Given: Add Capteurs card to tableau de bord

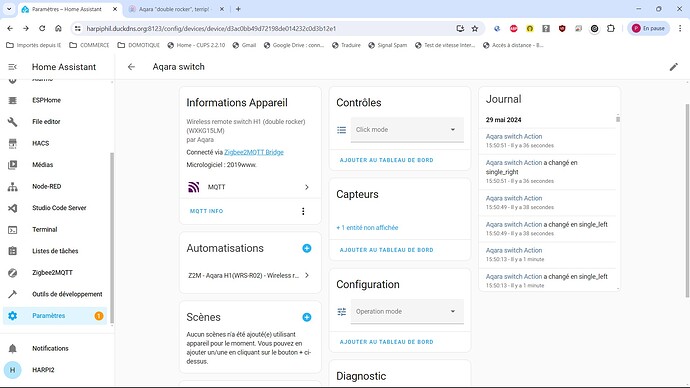Looking at the screenshot, I should (x=386, y=250).
